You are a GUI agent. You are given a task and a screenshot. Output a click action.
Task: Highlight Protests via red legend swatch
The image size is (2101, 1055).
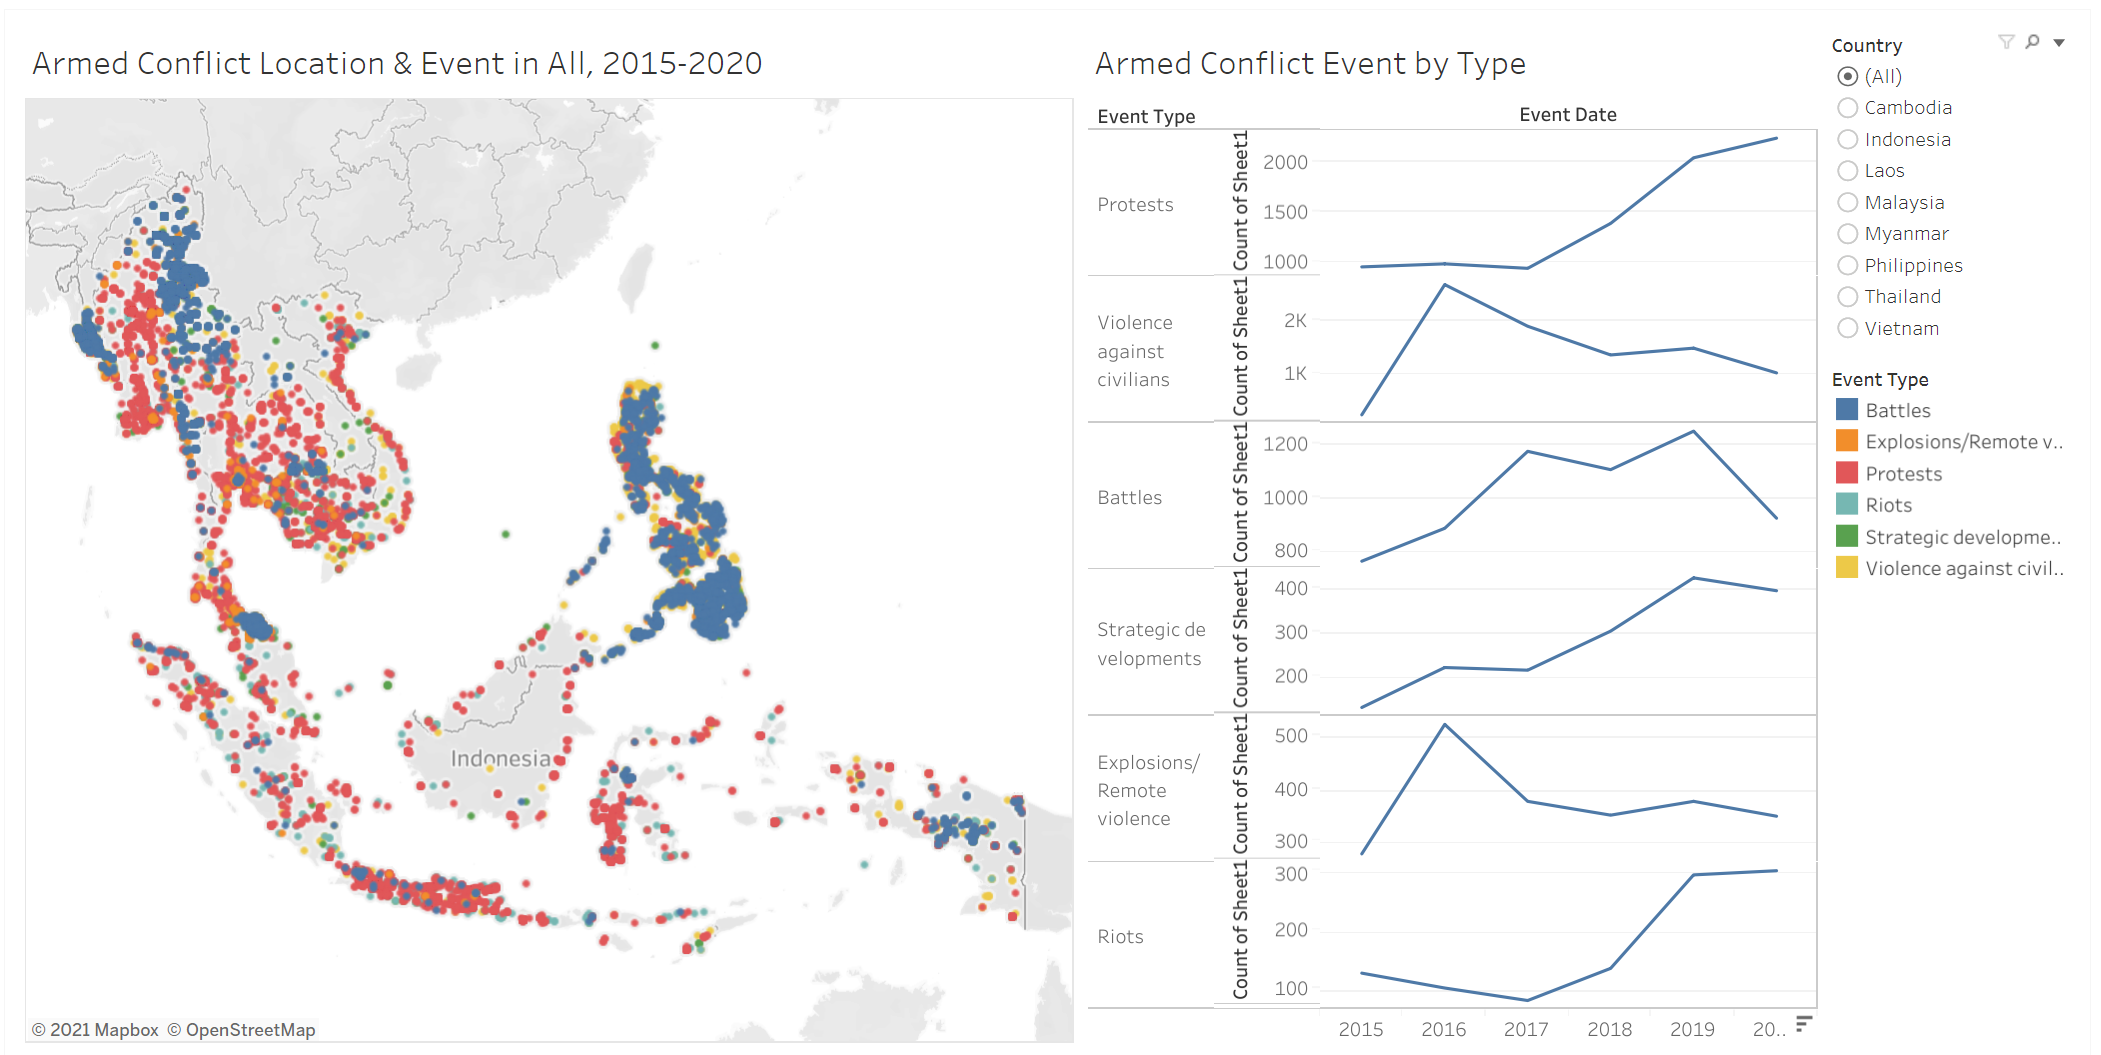[1847, 473]
